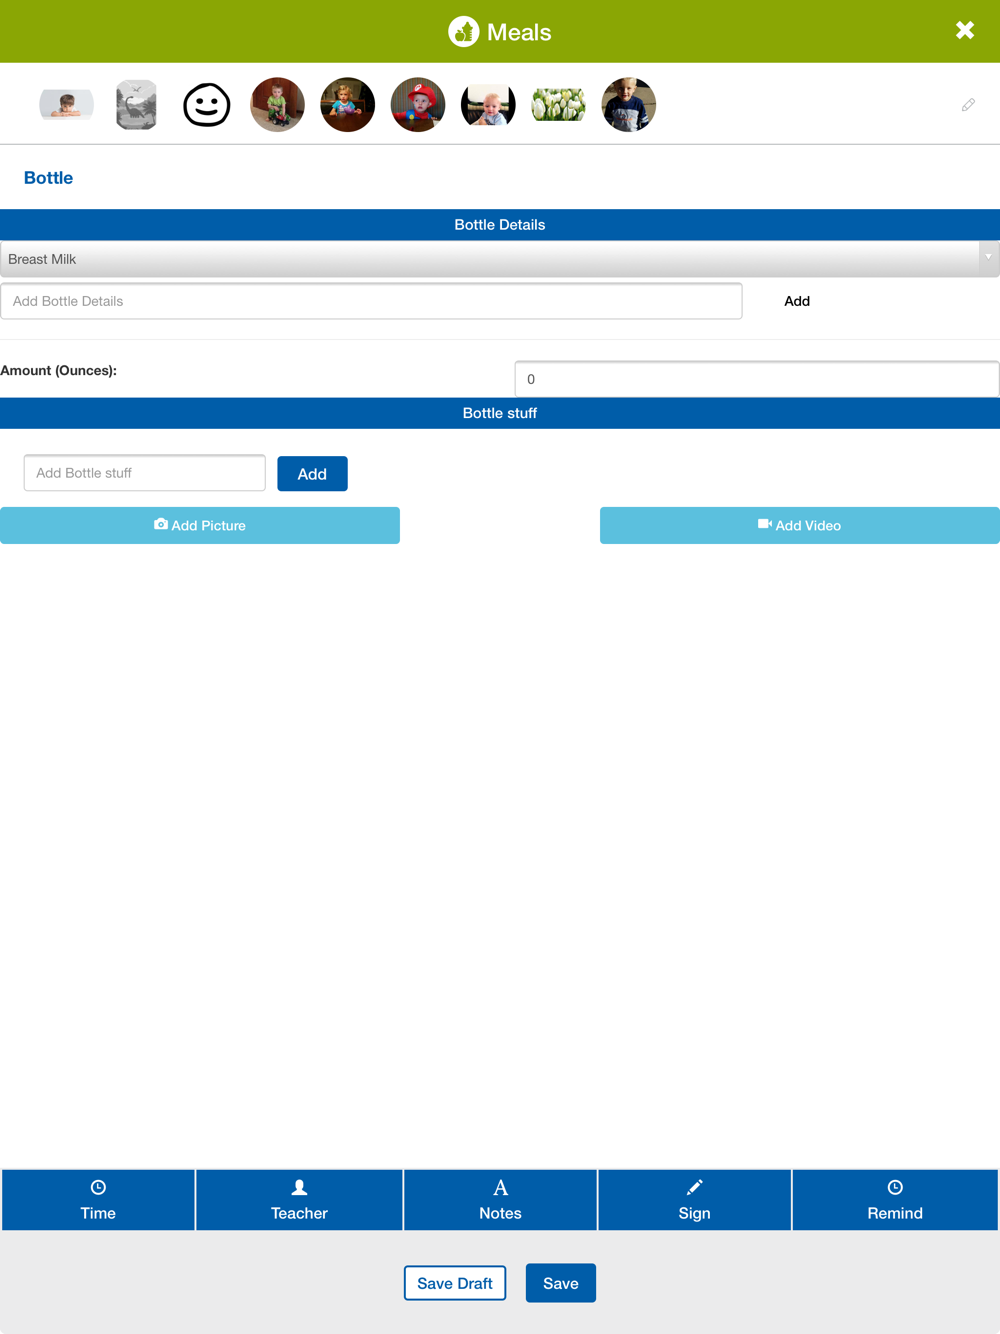The image size is (1000, 1334).
Task: Select the smiley face avatar
Action: [207, 105]
